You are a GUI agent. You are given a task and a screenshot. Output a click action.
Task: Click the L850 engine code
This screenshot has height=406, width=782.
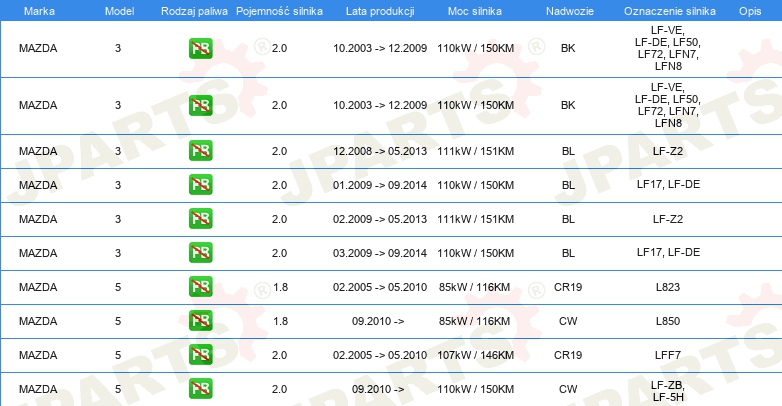point(668,321)
